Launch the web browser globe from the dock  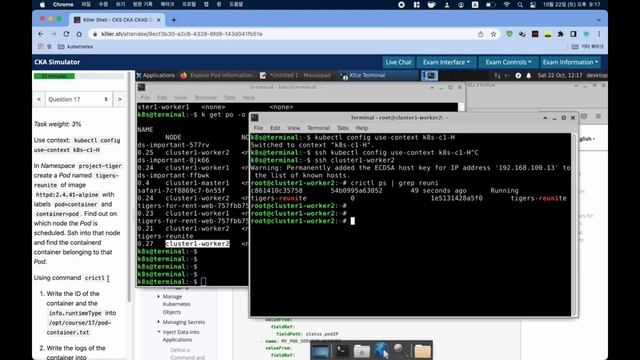[381, 350]
